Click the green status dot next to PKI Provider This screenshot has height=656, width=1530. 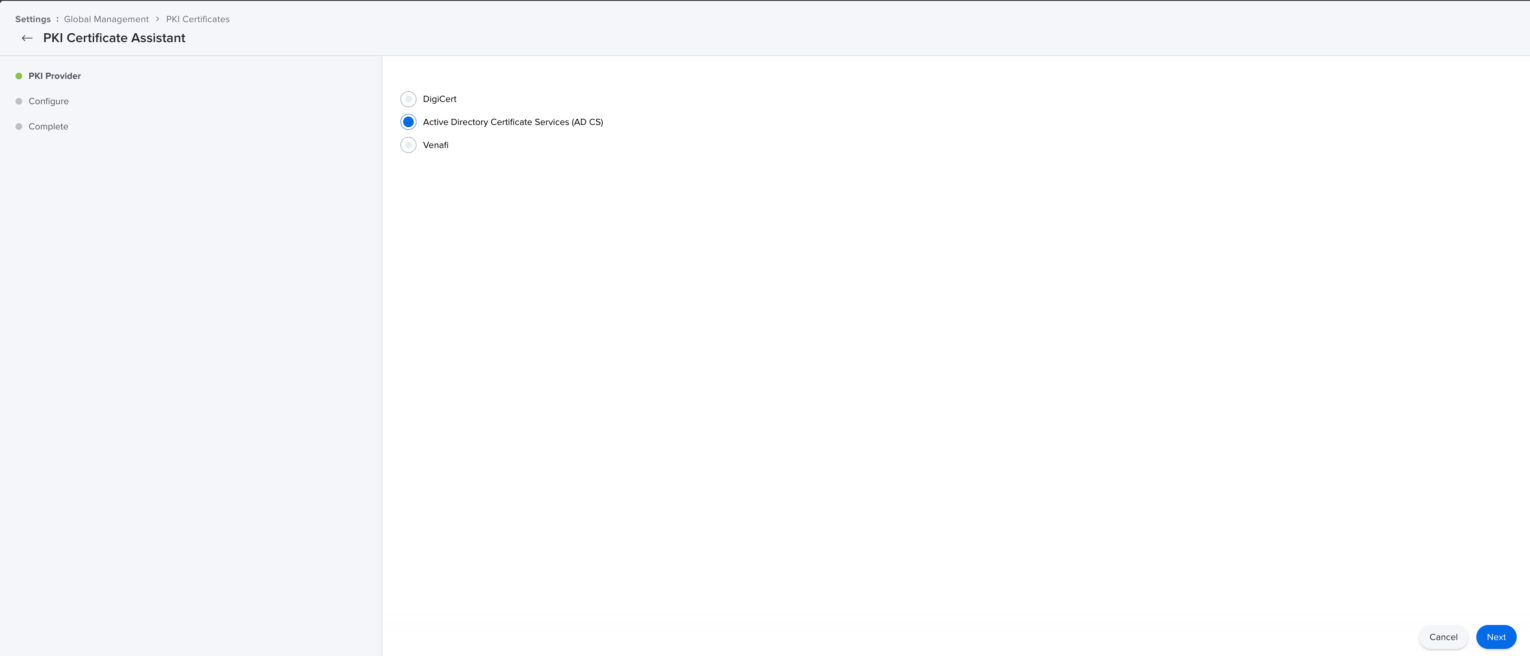click(x=18, y=75)
